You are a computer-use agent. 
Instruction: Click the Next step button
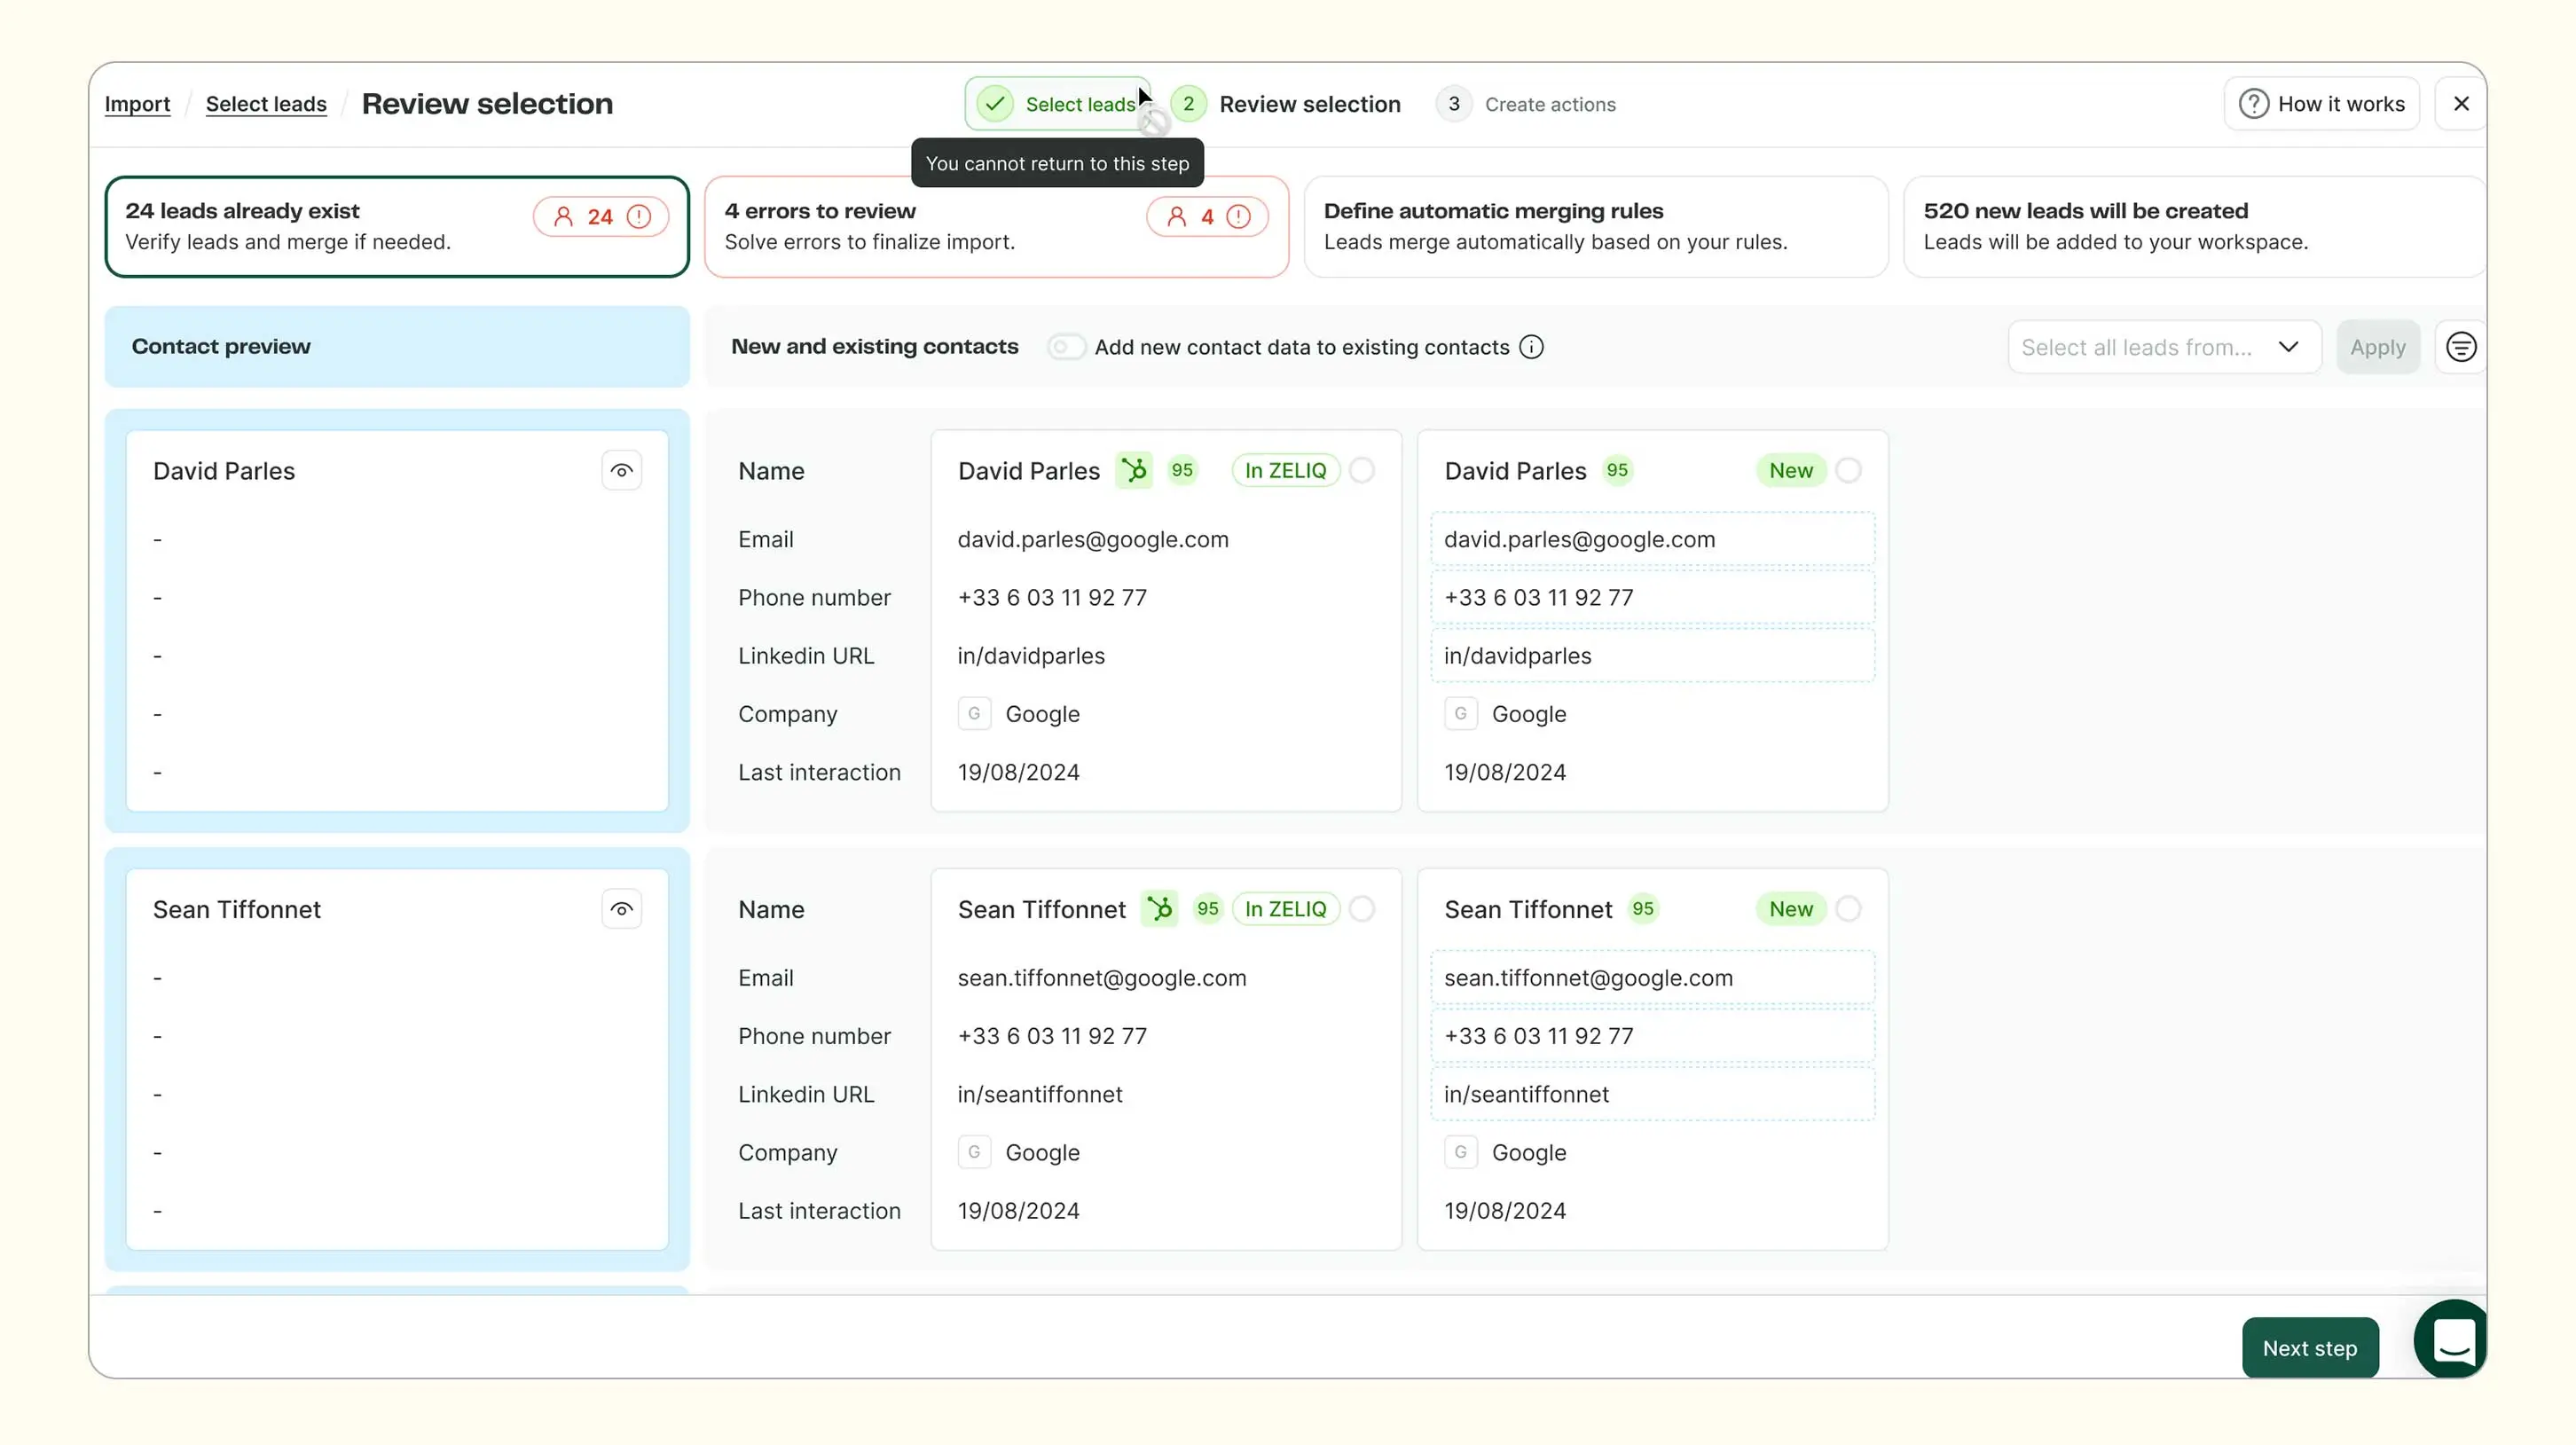coord(2309,1348)
